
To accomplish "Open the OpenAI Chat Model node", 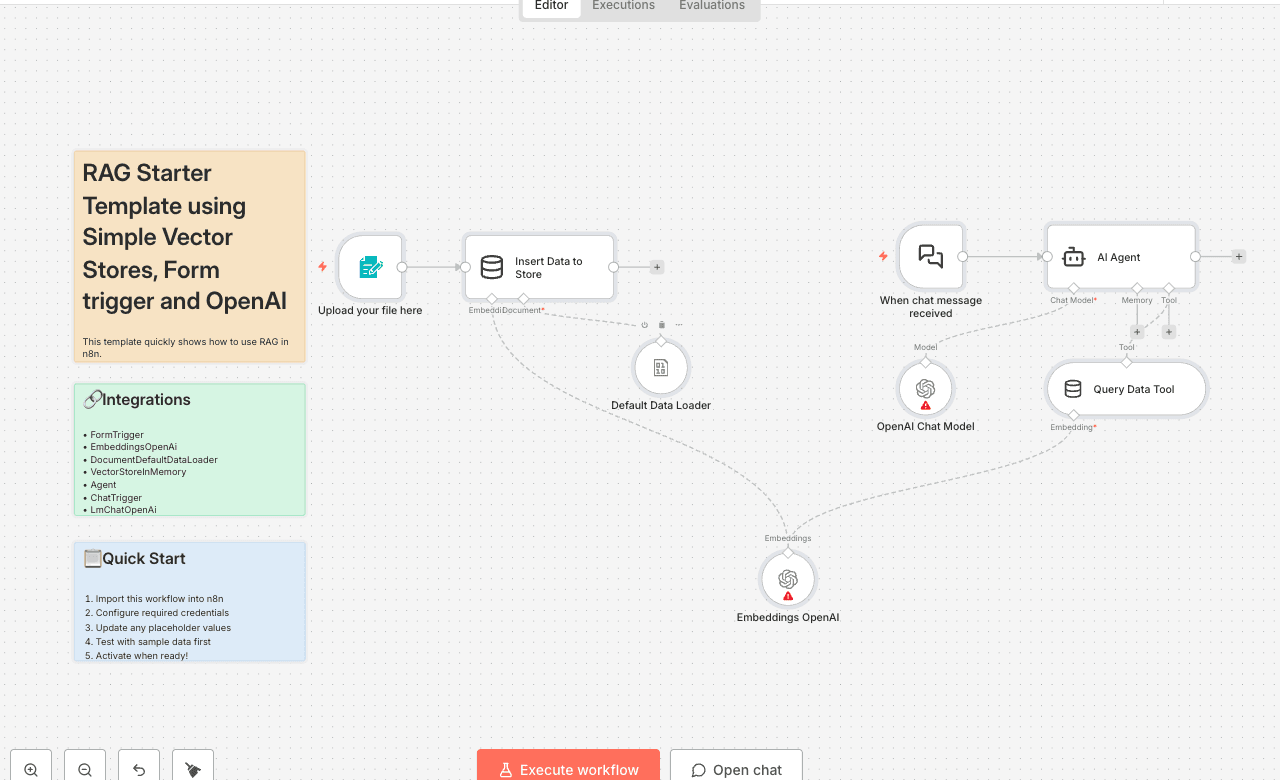I will tap(925, 389).
